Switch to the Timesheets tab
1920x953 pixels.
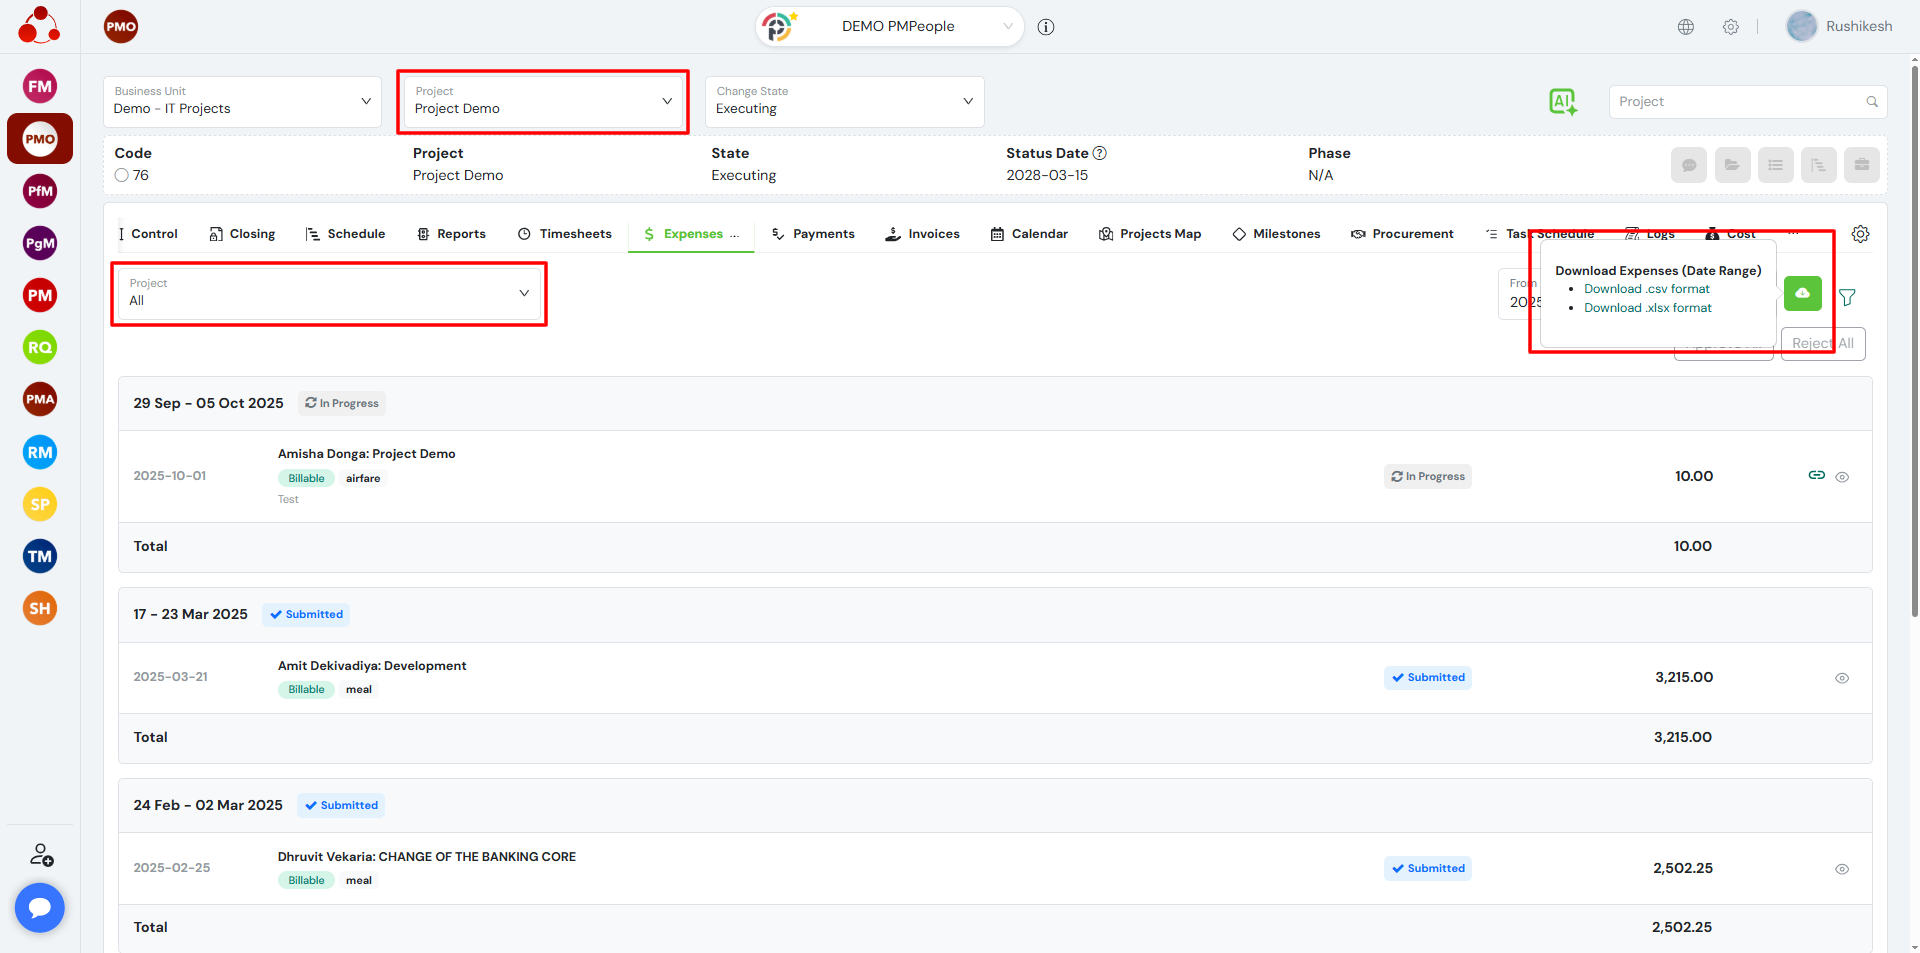tap(565, 234)
